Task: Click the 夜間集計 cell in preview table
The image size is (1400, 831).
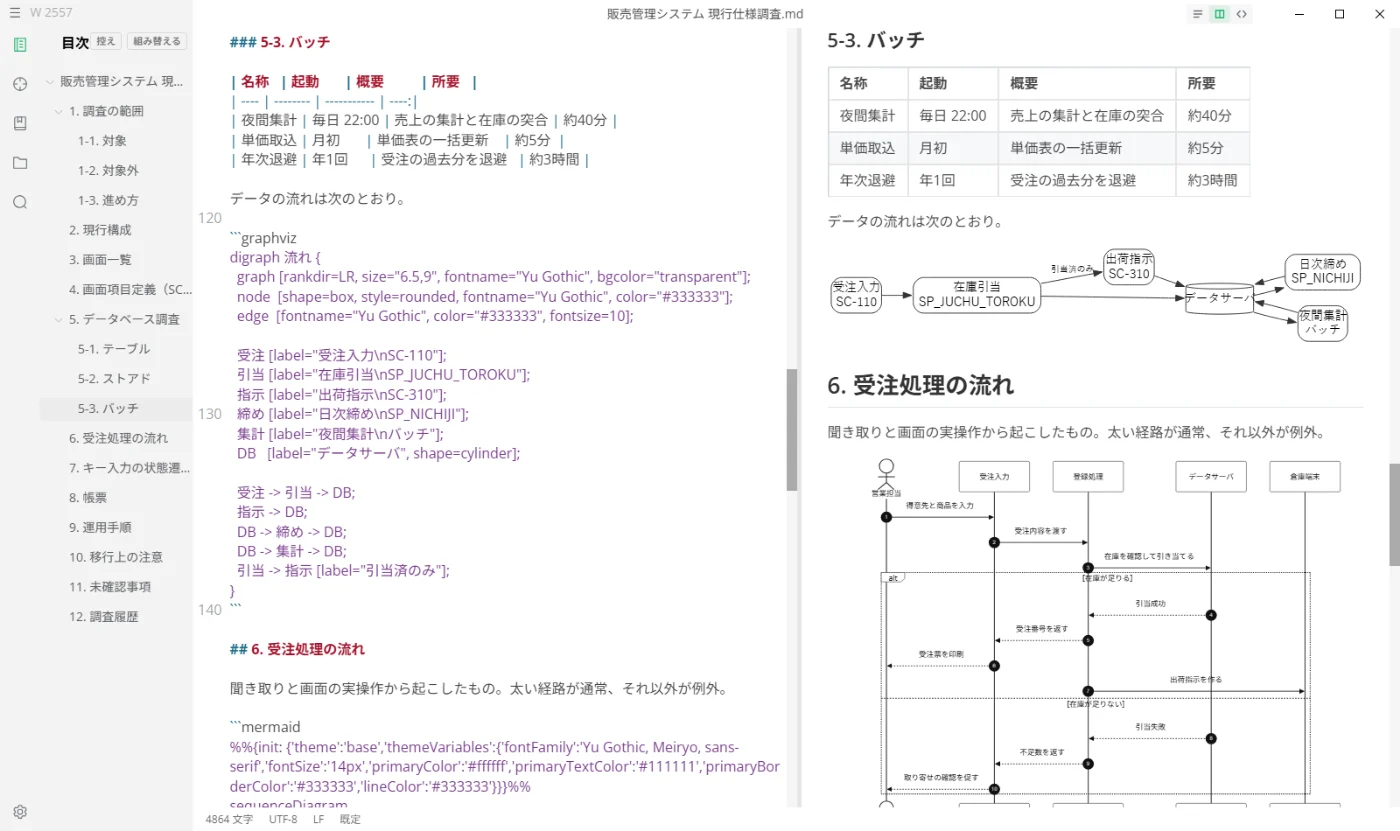Action: click(x=868, y=115)
